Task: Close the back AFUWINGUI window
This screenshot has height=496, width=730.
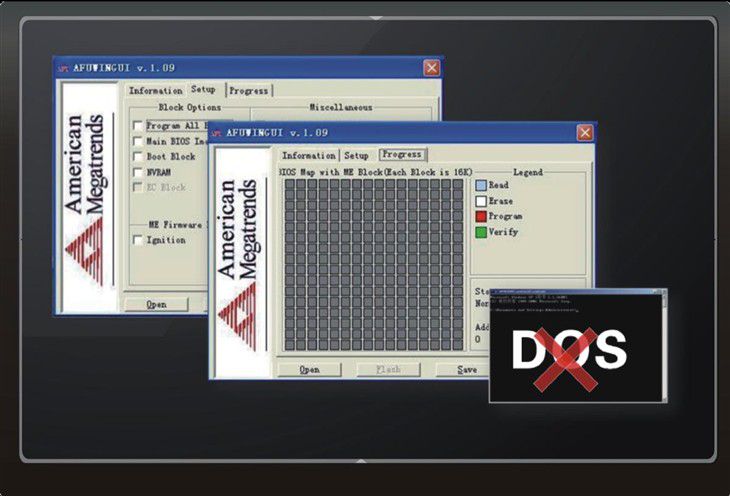Action: click(x=432, y=68)
